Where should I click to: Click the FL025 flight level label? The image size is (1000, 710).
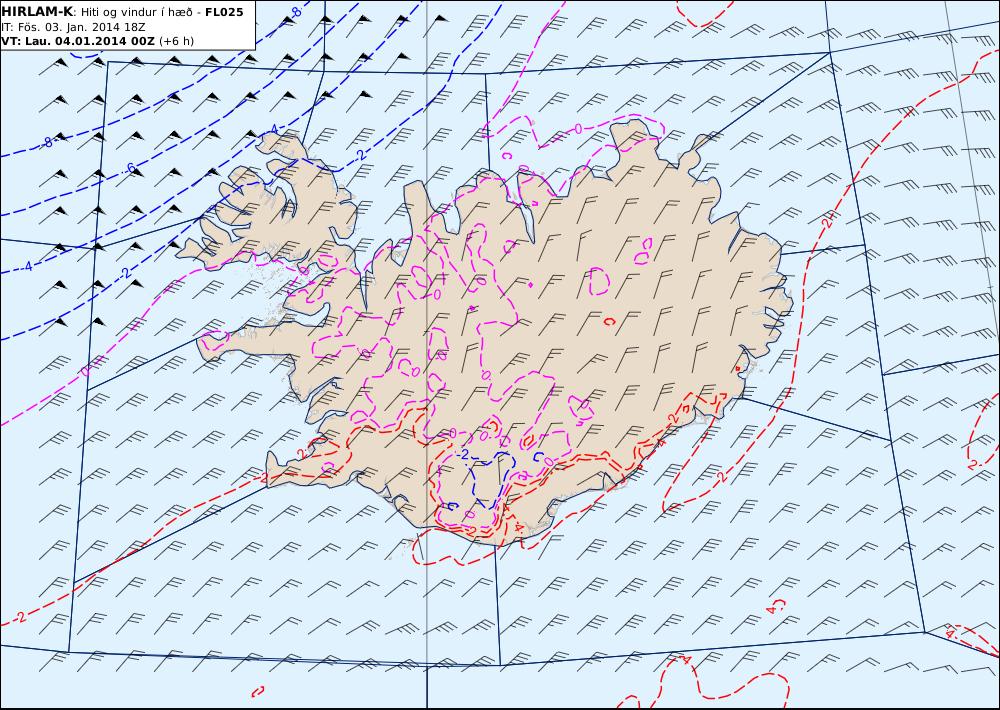(224, 12)
